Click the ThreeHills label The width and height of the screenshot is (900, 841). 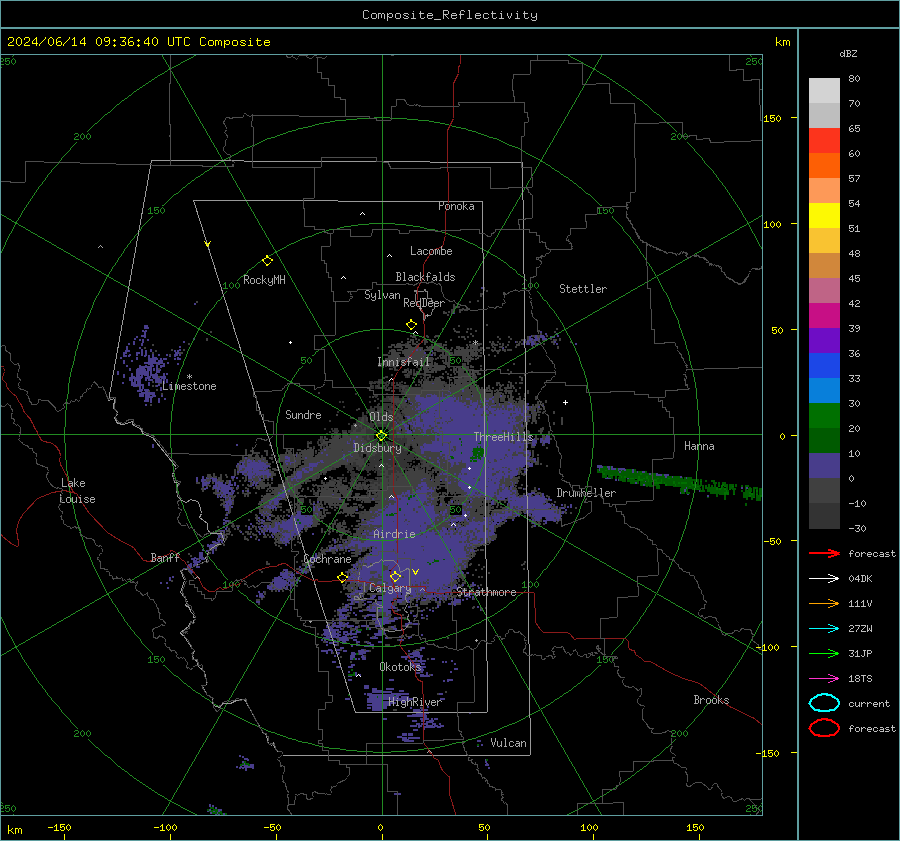click(x=503, y=437)
